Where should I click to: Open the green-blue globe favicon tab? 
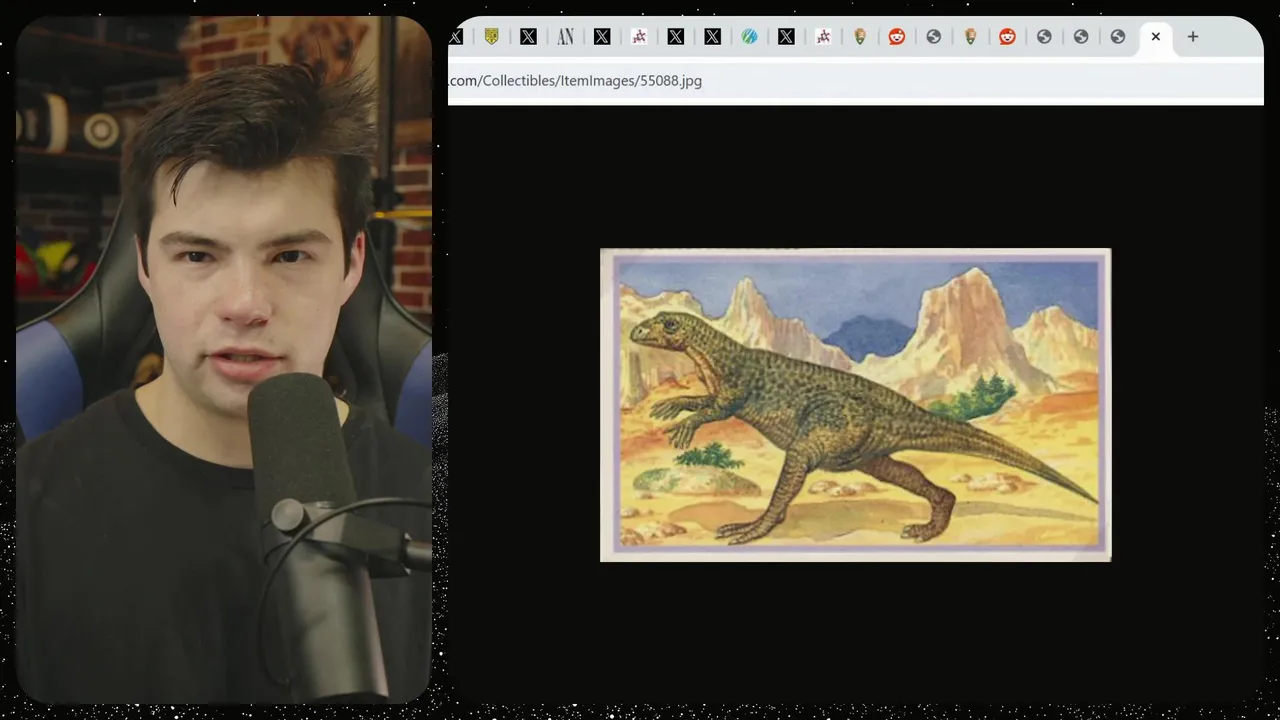click(x=749, y=37)
